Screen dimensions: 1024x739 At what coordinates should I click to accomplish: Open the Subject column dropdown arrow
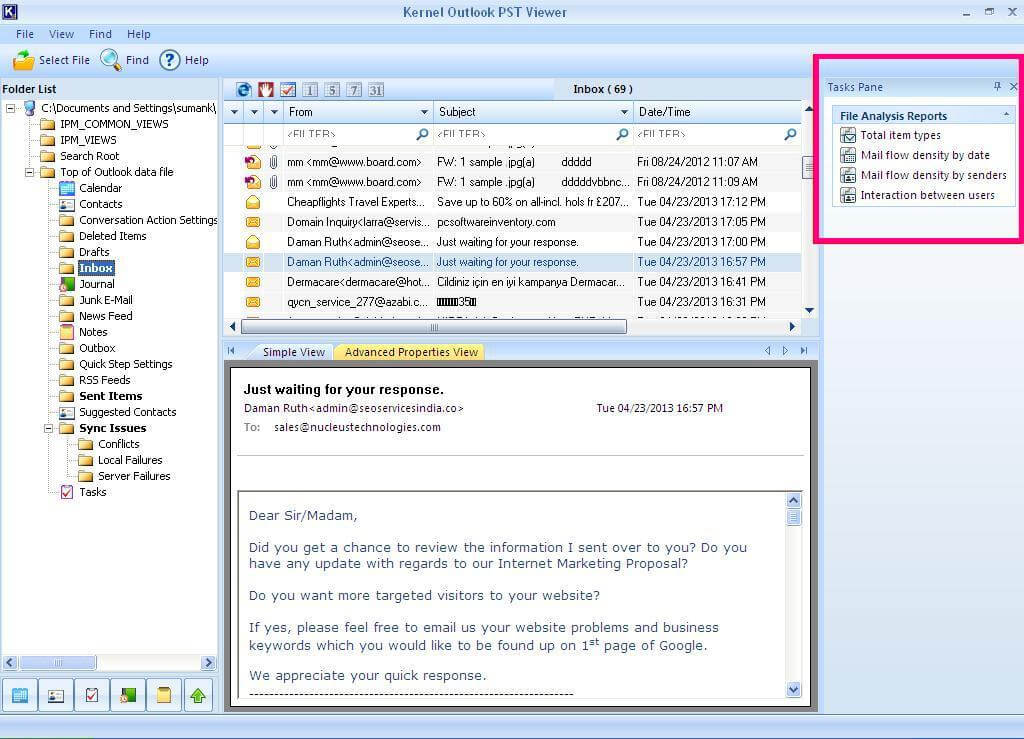tap(624, 112)
